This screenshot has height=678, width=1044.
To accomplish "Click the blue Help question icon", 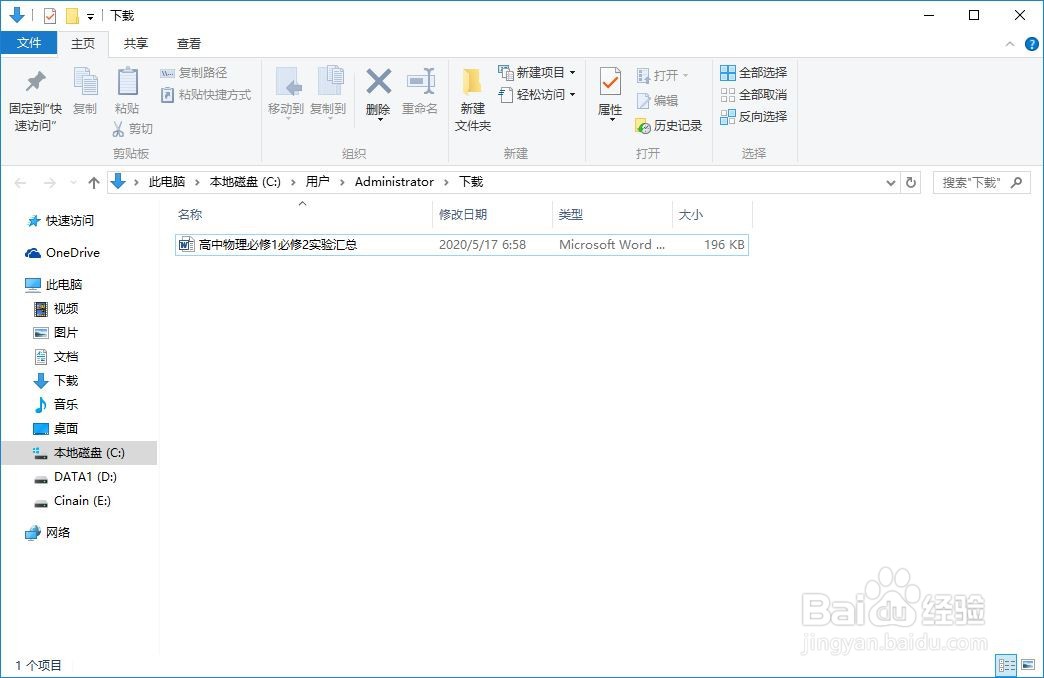I will 1031,45.
